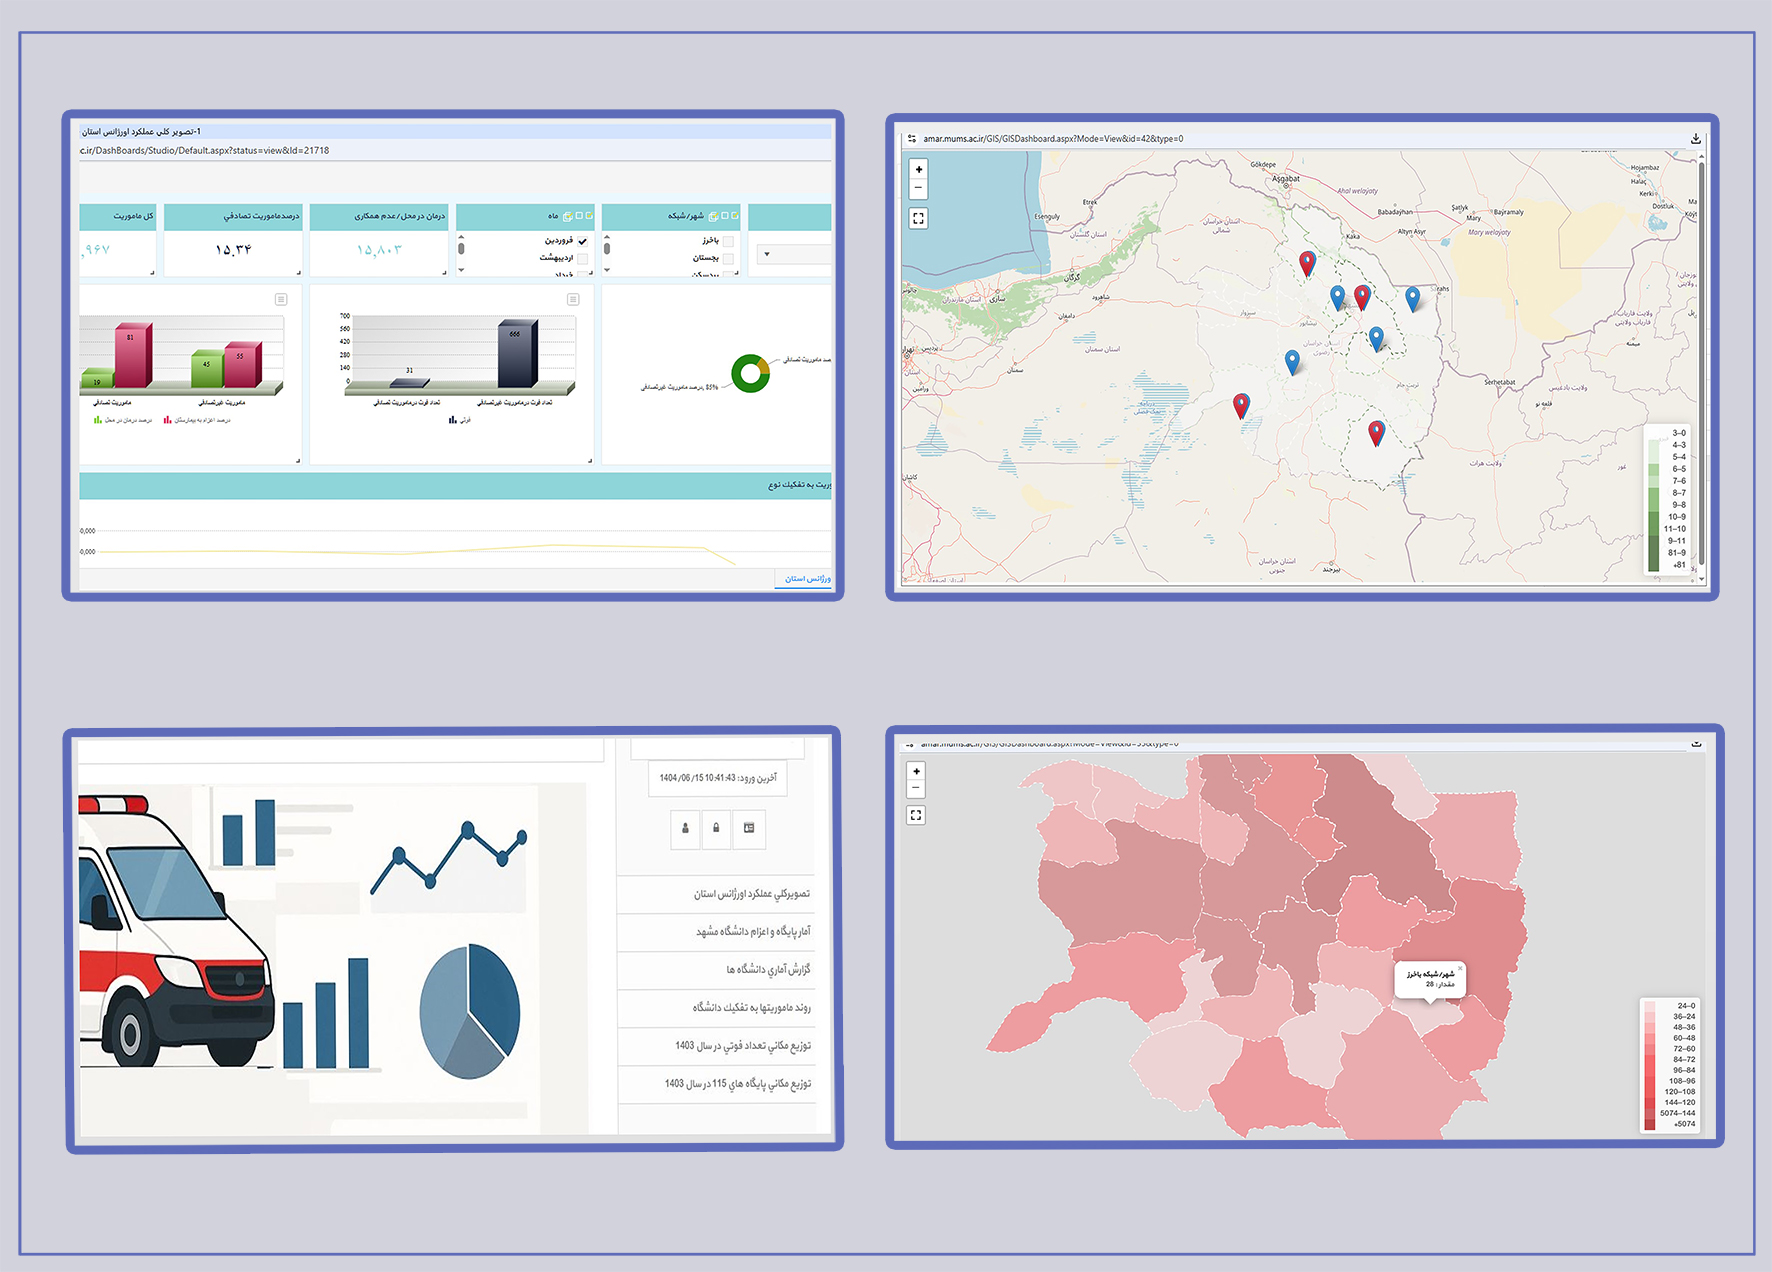This screenshot has height=1272, width=1772.
Task: Zoom in on the red choropleth map
Action: coord(916,771)
